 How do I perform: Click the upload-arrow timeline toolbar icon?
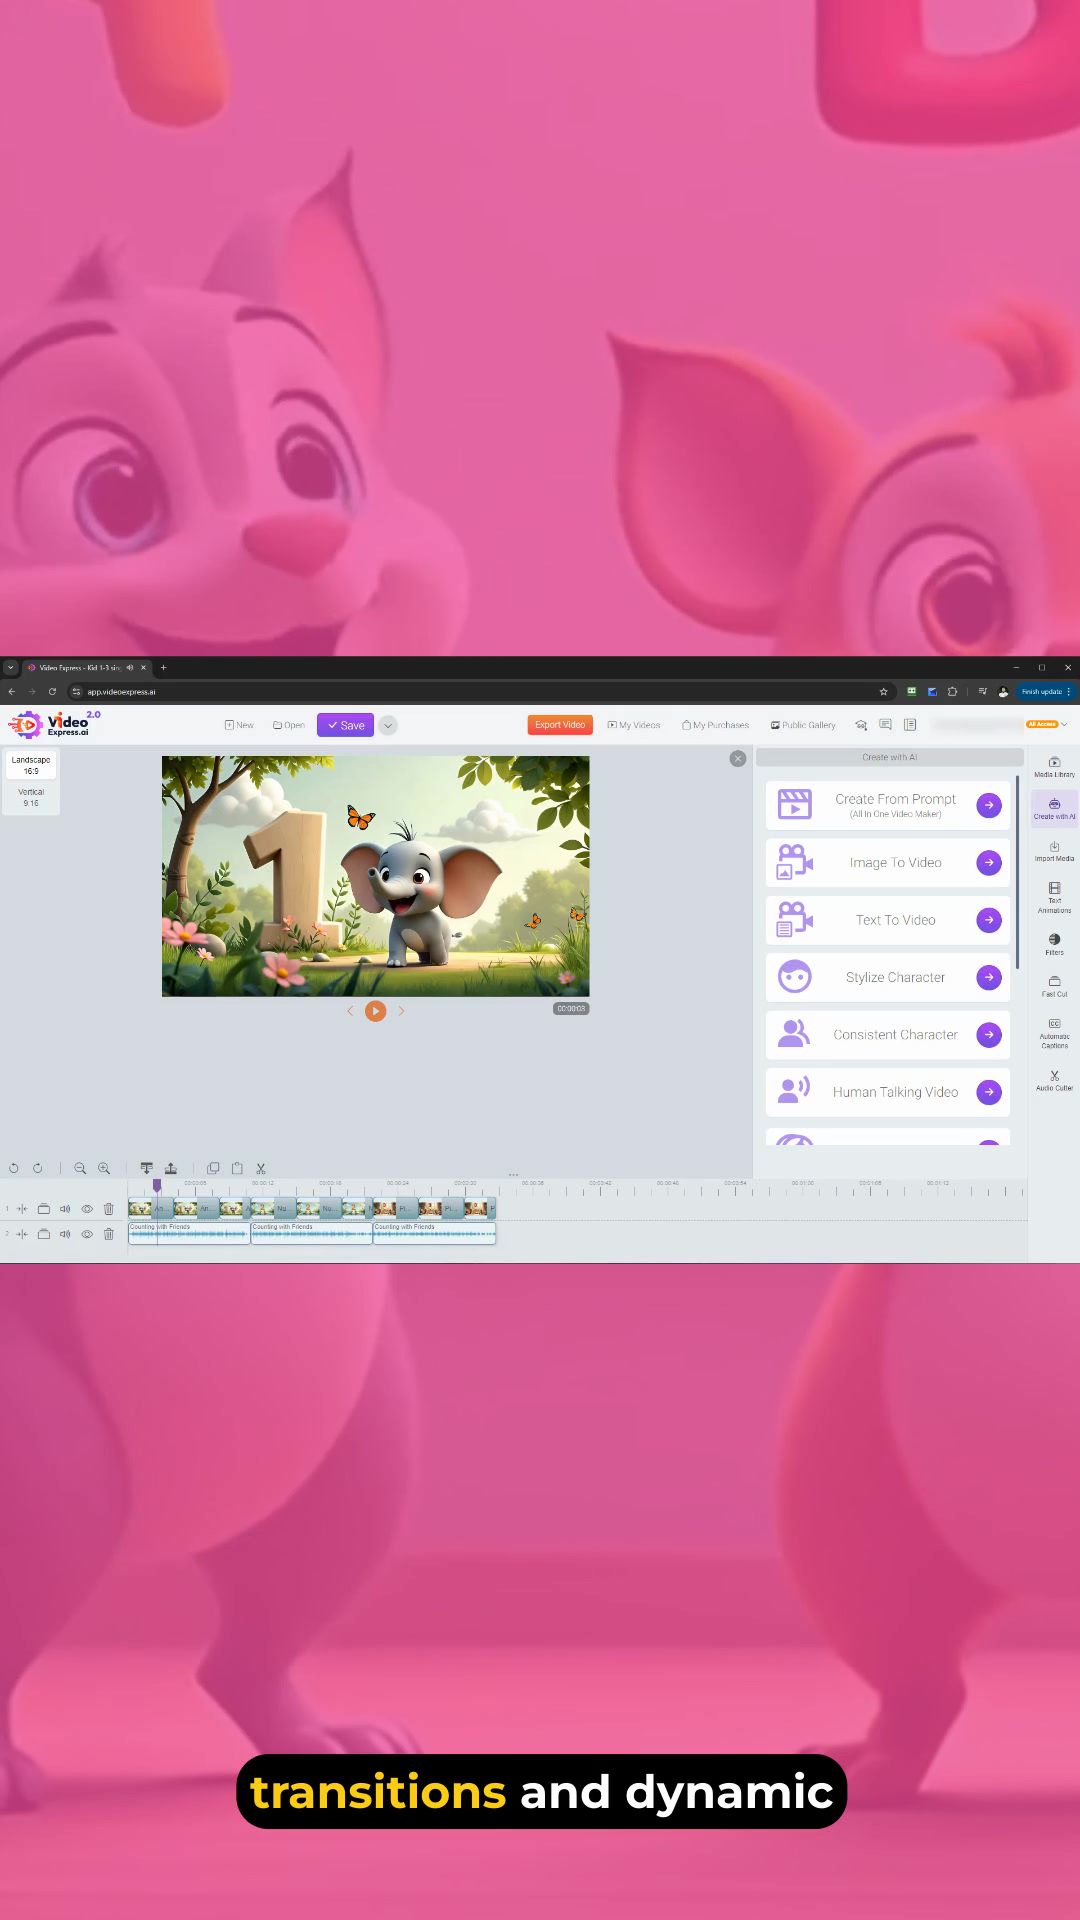point(171,1168)
